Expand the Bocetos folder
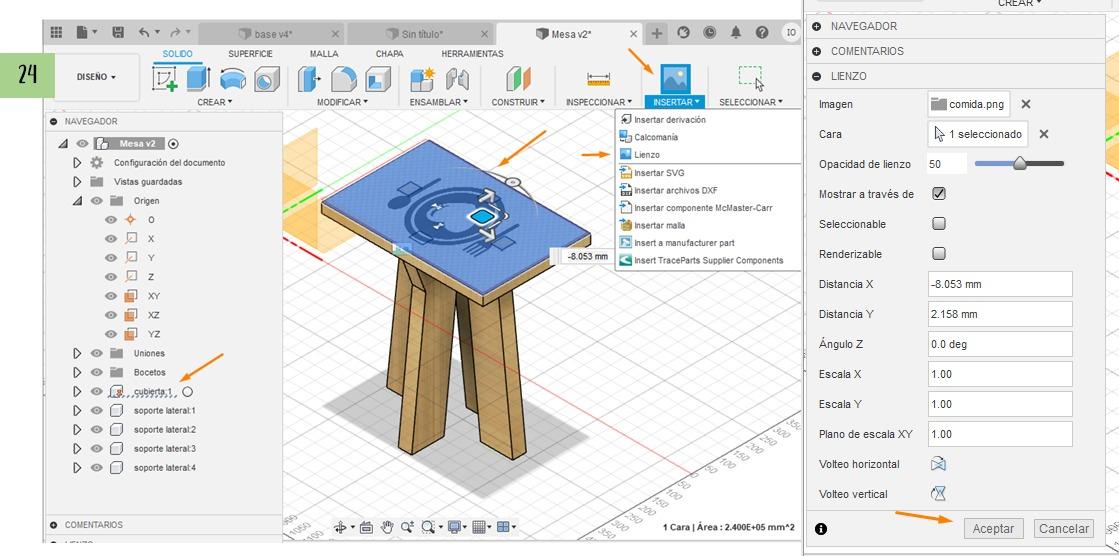 point(77,373)
